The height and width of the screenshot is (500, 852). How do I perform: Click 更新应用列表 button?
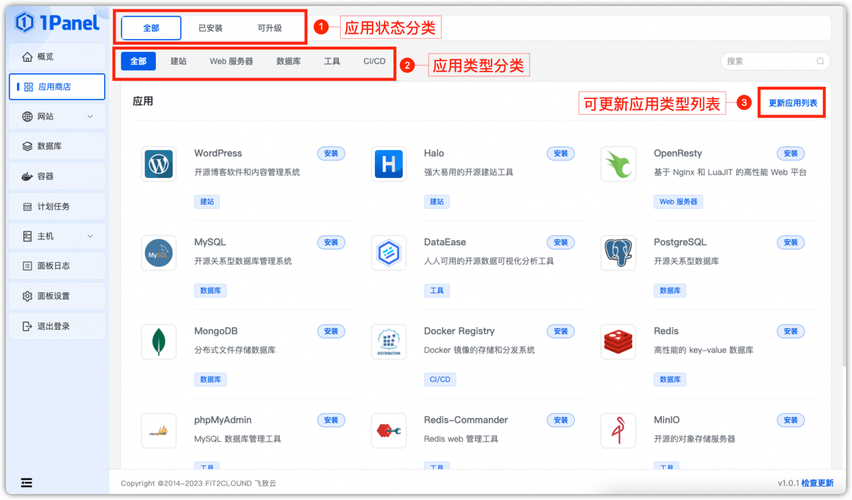793,103
